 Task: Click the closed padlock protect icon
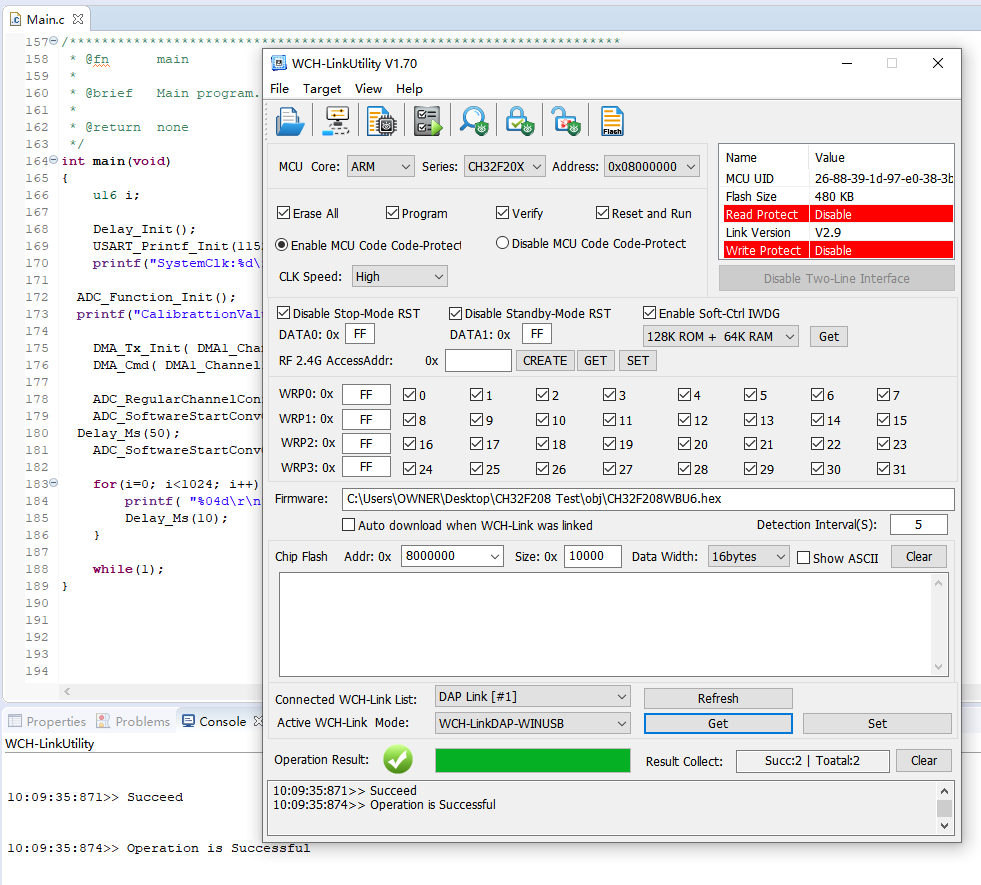pyautogui.click(x=519, y=120)
